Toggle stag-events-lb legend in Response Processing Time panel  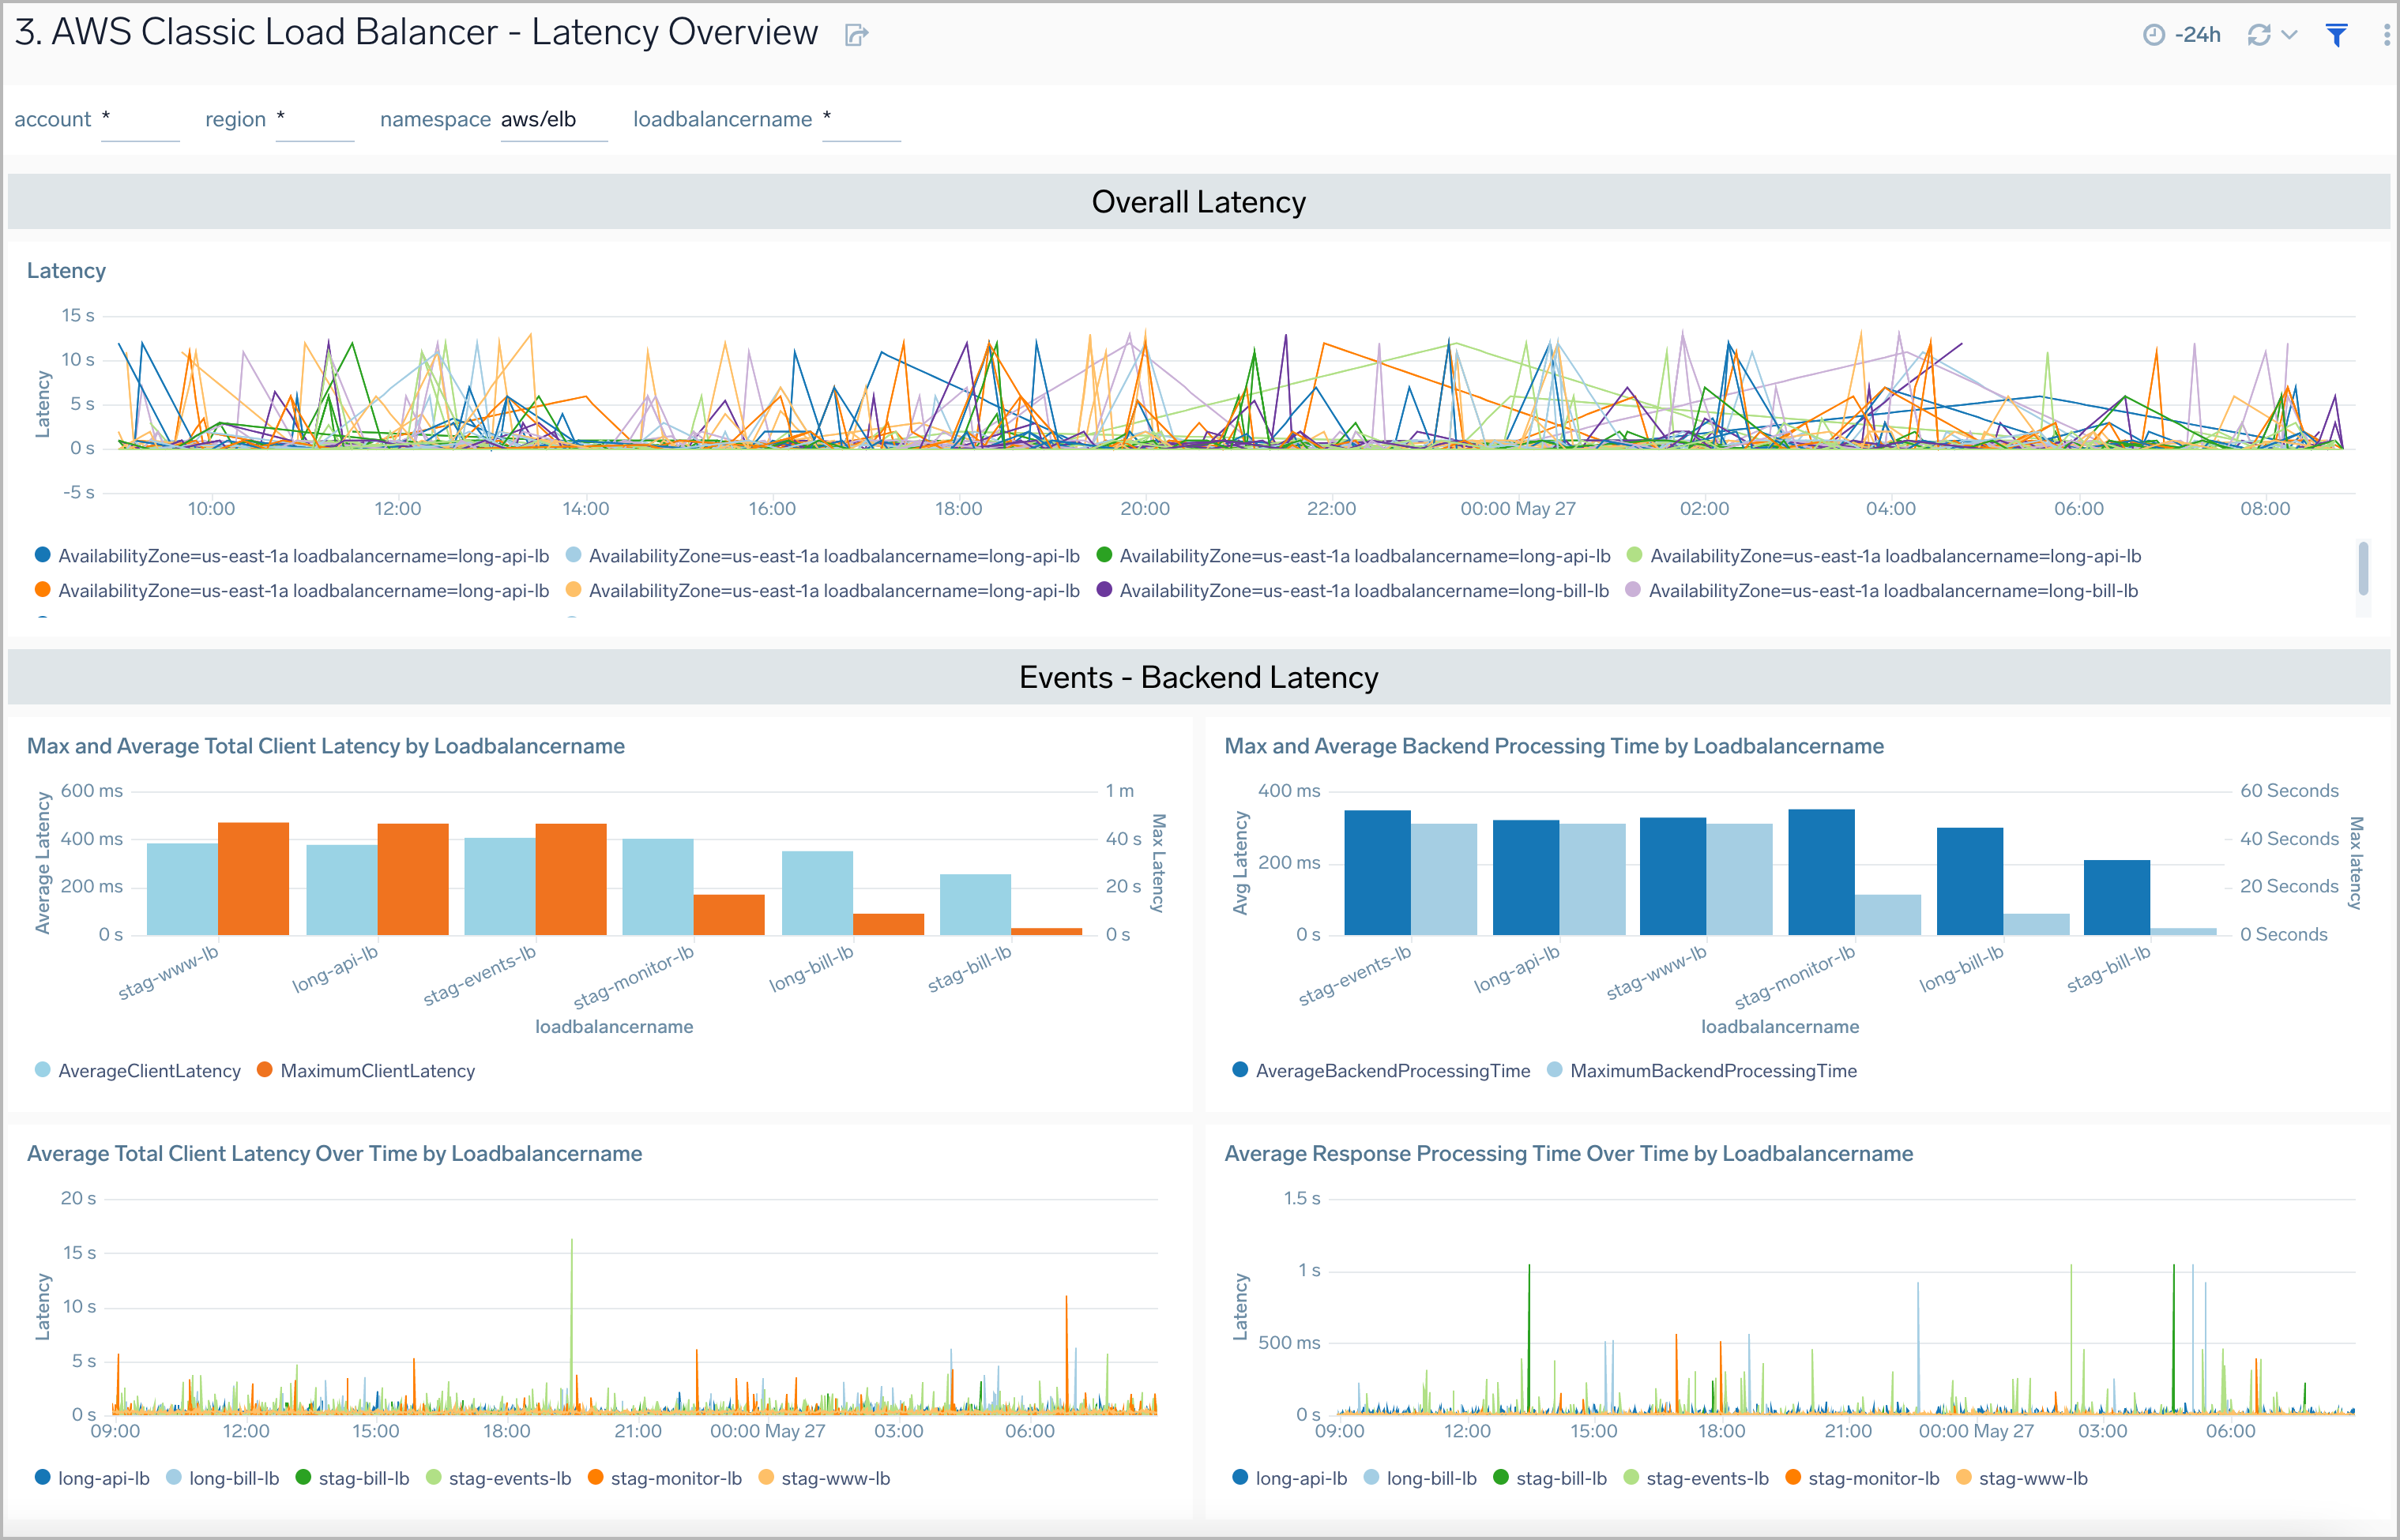[1696, 1479]
